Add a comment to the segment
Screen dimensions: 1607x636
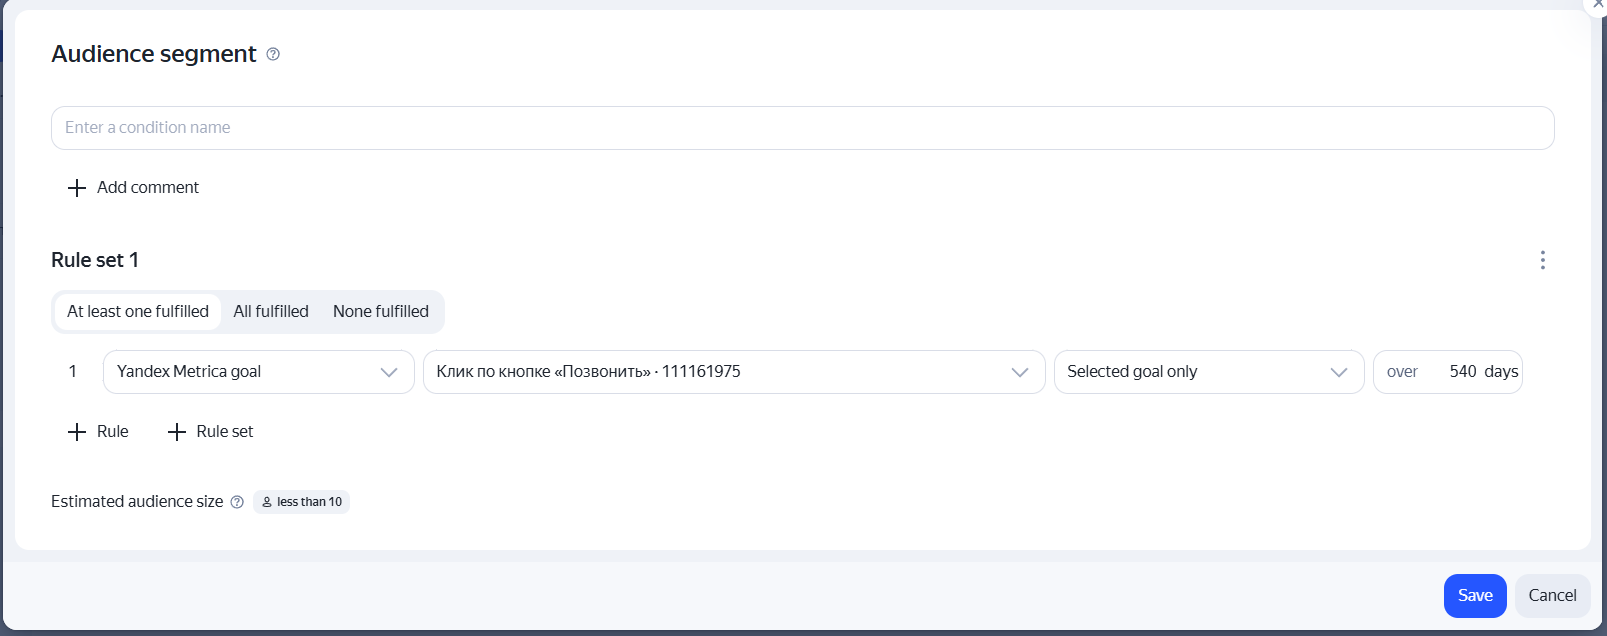click(133, 187)
